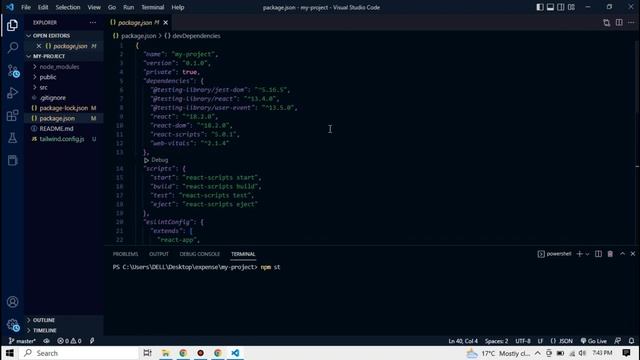This screenshot has width=640, height=360.
Task: Click the Windows Start button
Action: coord(10,353)
